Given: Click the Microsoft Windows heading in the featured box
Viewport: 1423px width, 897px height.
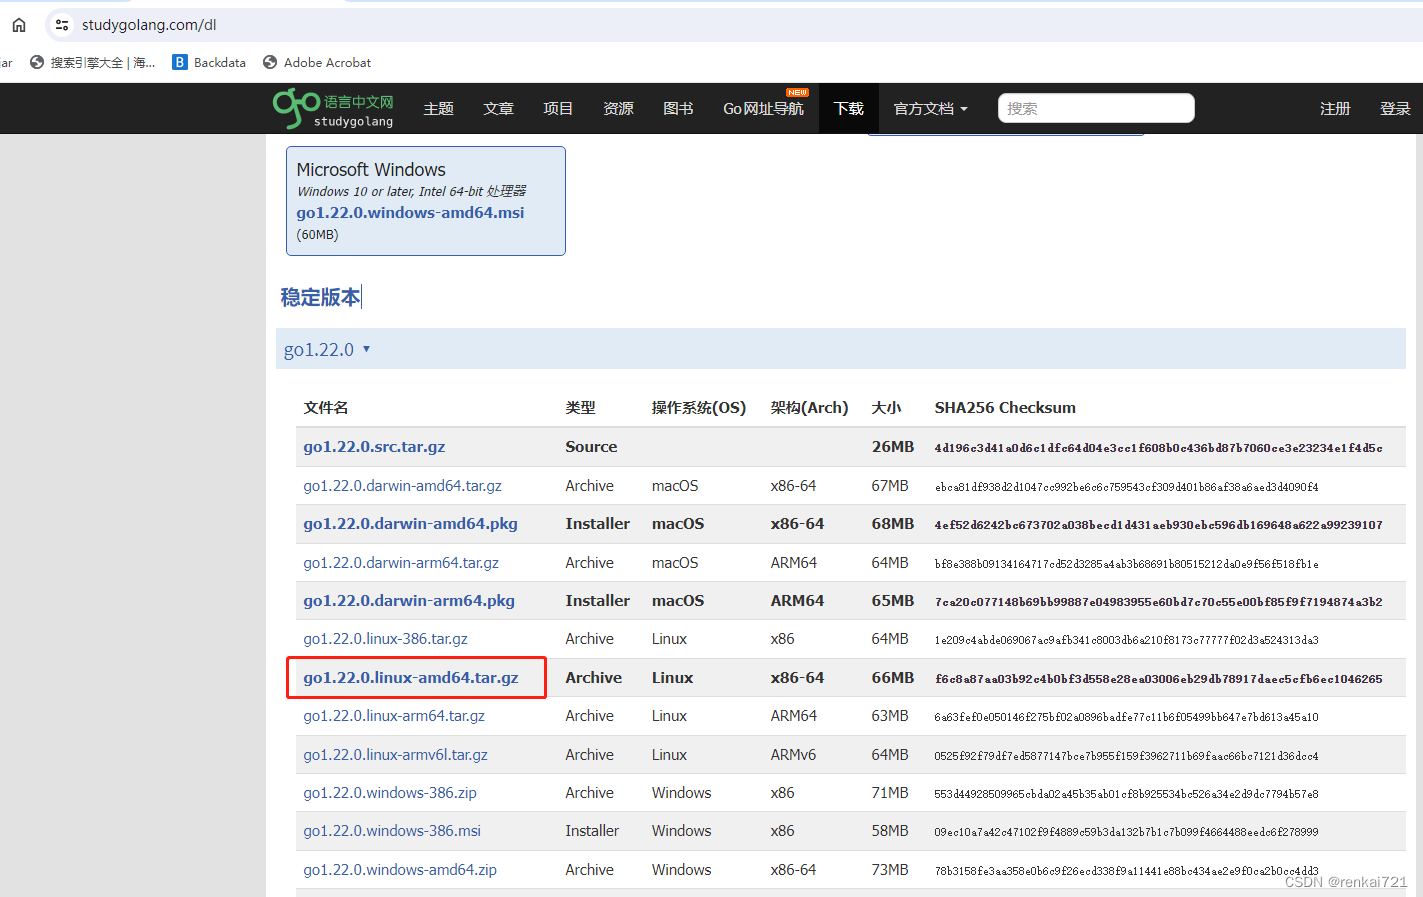Looking at the screenshot, I should pos(371,169).
